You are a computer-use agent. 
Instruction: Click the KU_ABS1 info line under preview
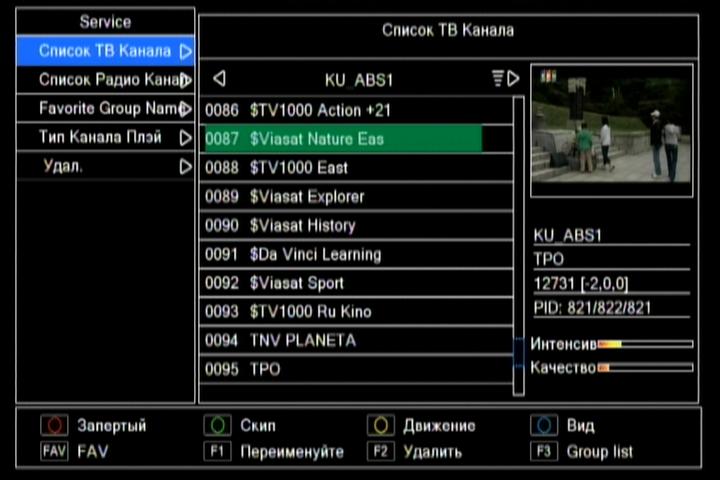568,236
